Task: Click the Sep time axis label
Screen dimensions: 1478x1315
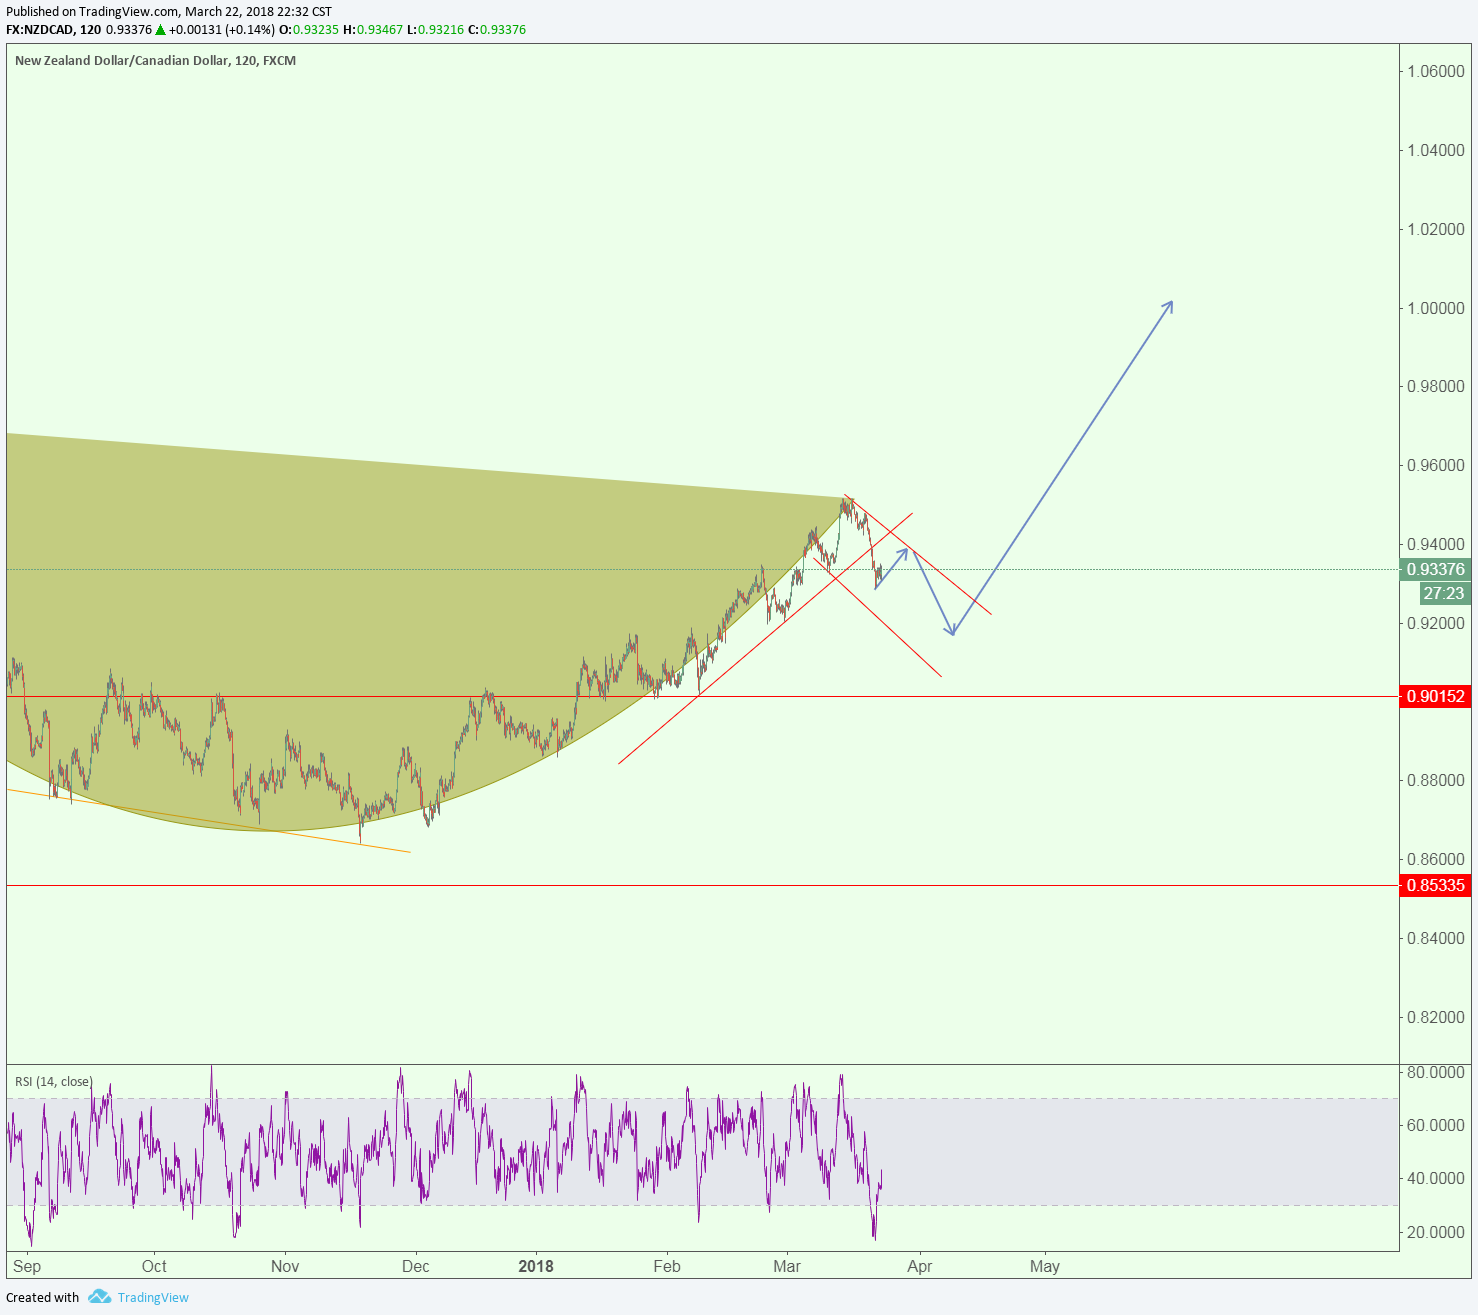Action: [x=28, y=1266]
